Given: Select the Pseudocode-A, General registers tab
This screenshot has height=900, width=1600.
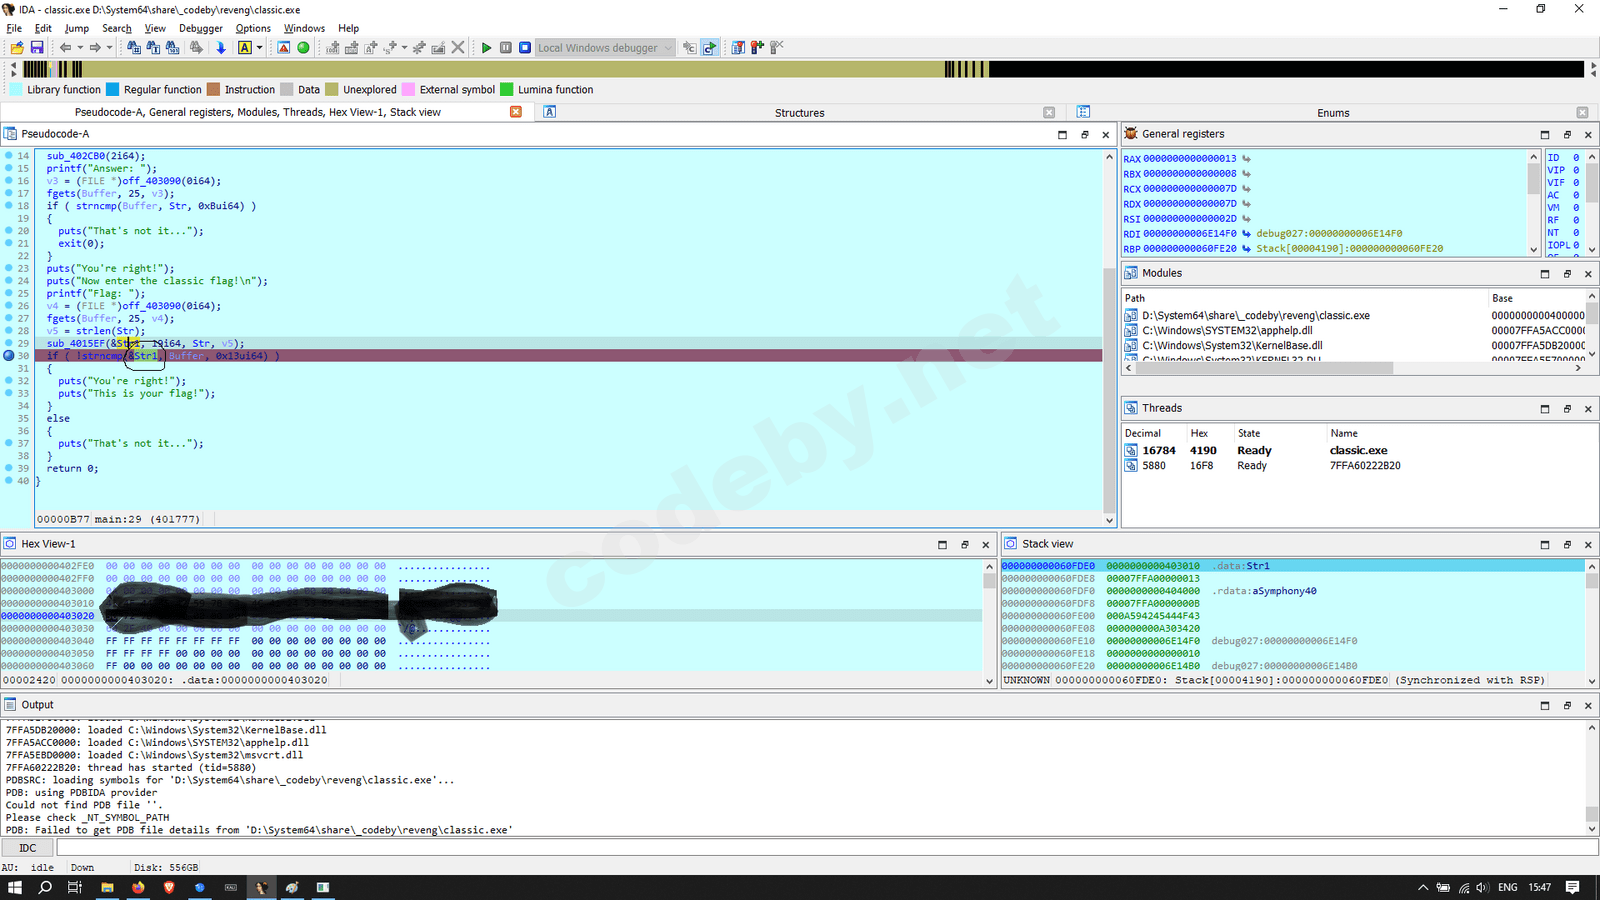Looking at the screenshot, I should pos(258,113).
